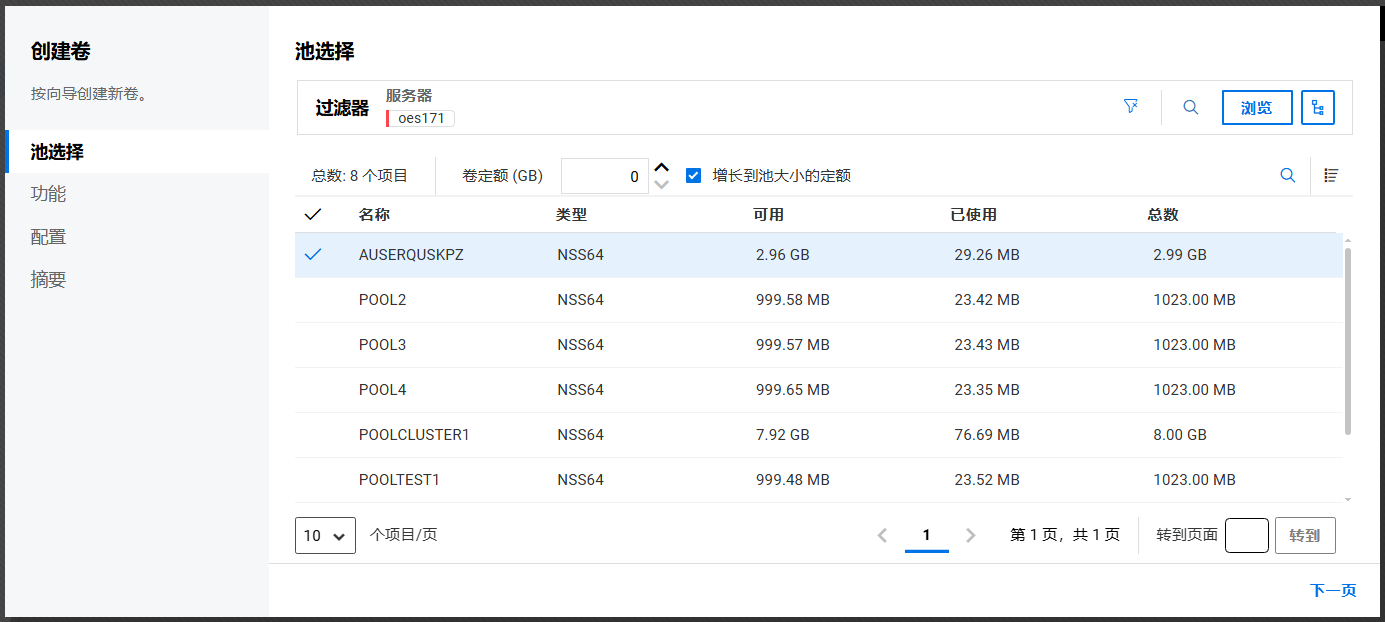
Task: Increase volume quota with up arrow
Action: (x=661, y=167)
